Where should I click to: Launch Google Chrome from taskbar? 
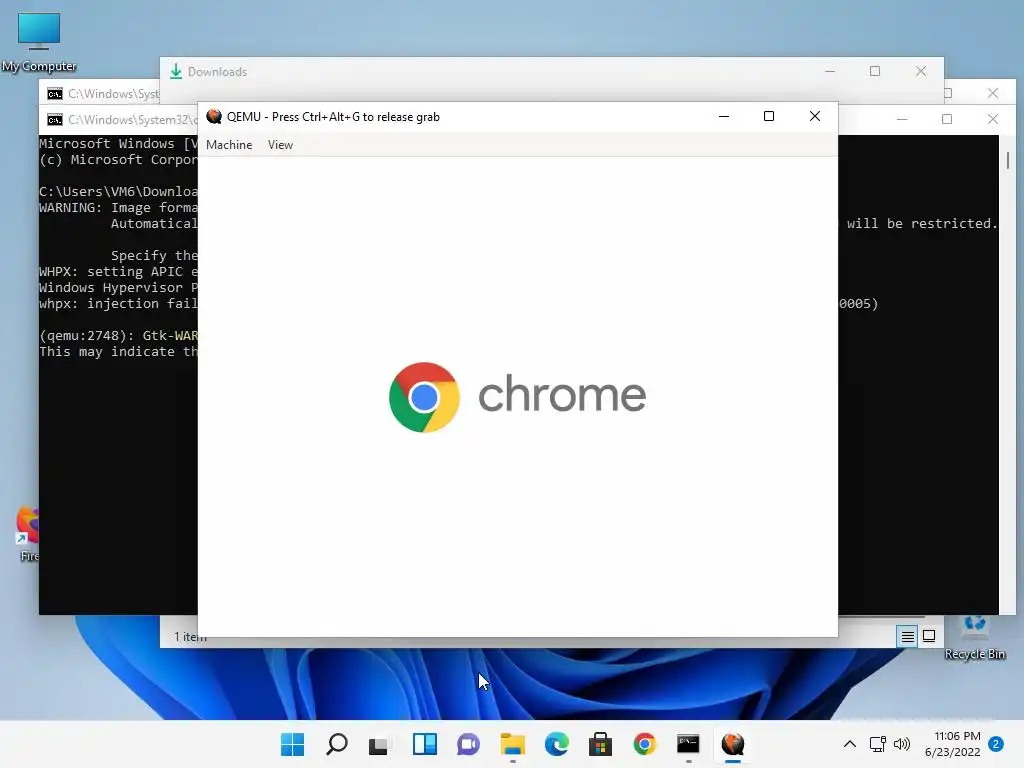[x=645, y=744]
